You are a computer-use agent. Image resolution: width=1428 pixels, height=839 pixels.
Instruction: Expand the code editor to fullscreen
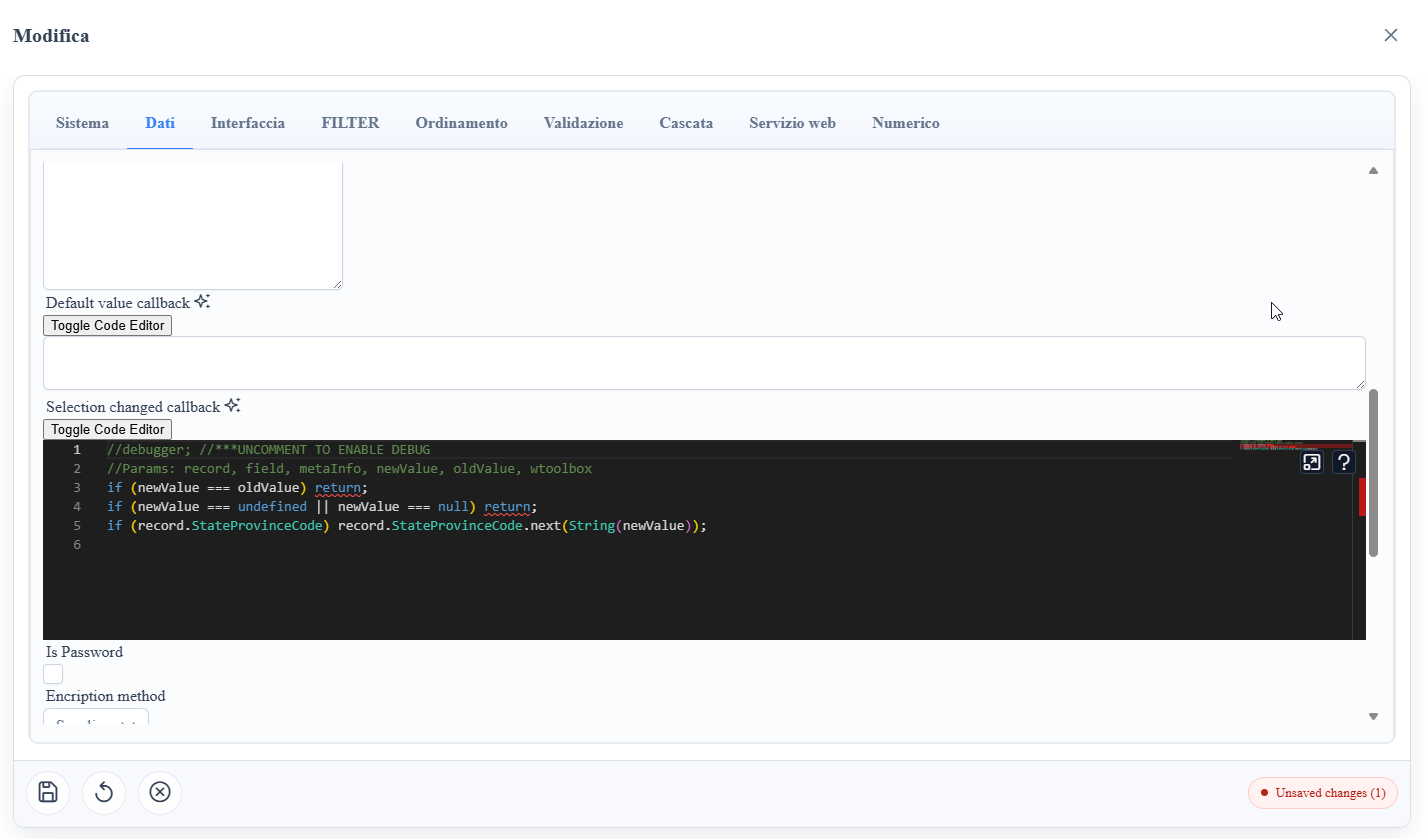click(1312, 462)
